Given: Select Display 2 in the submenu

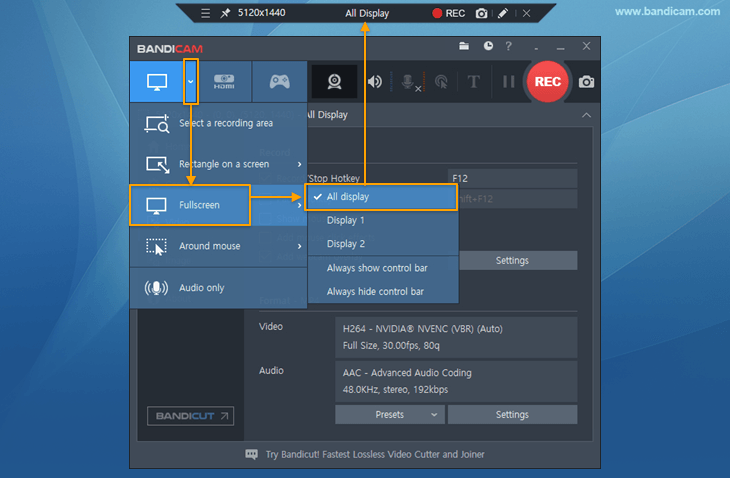Looking at the screenshot, I should [x=383, y=243].
